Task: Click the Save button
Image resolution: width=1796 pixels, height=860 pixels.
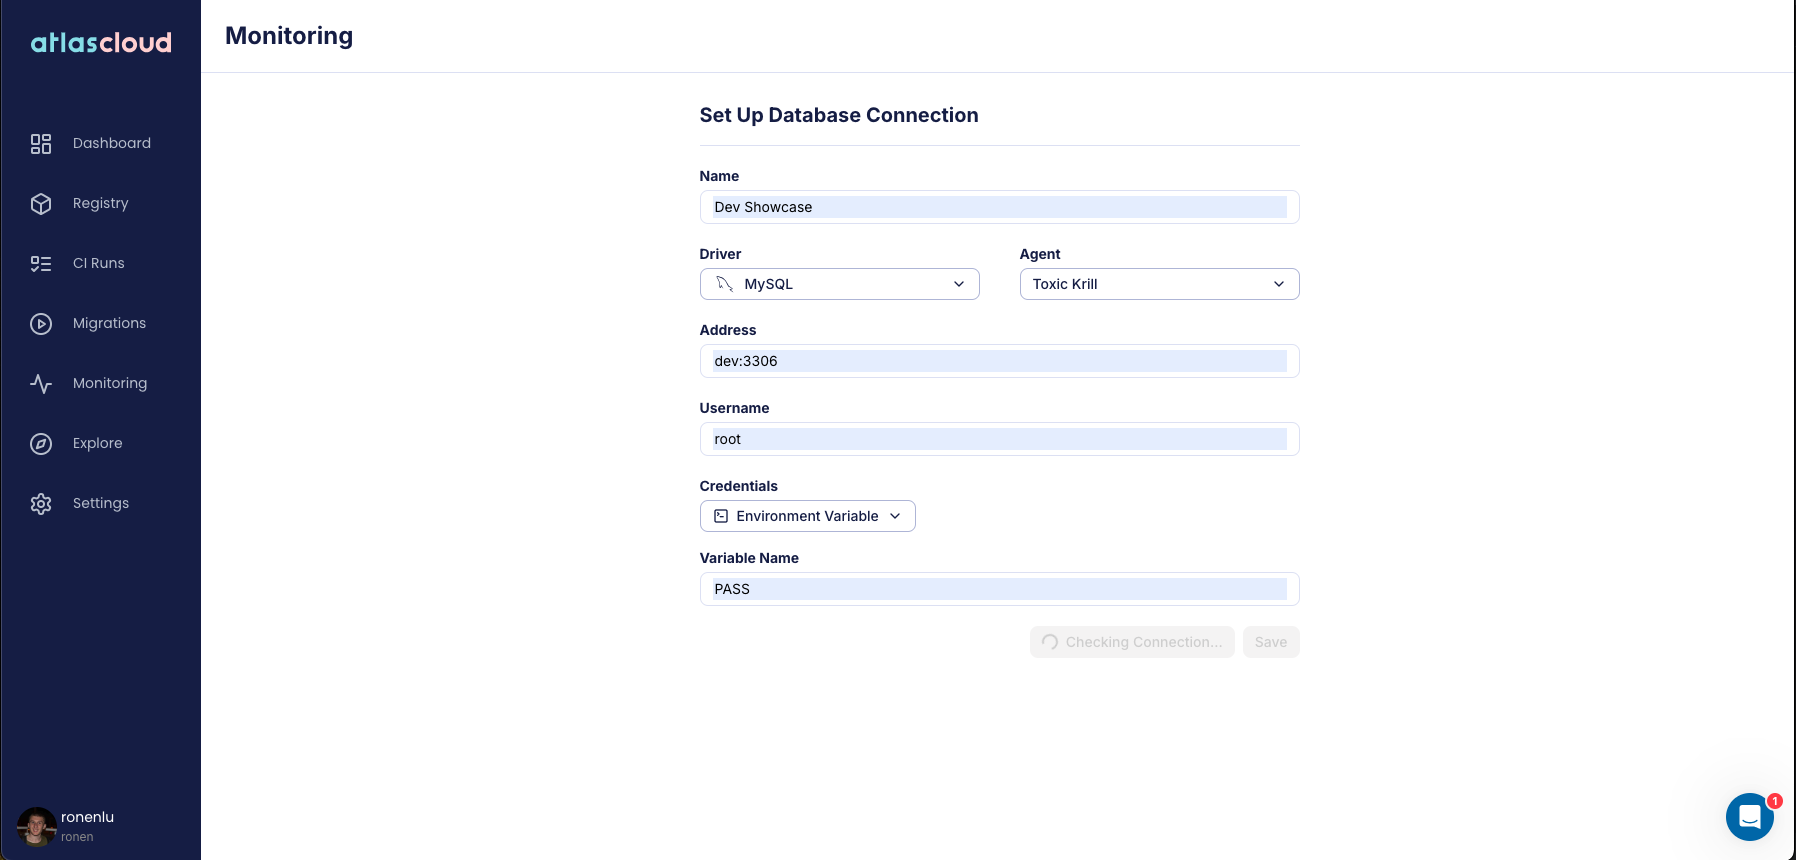Action: coord(1271,642)
